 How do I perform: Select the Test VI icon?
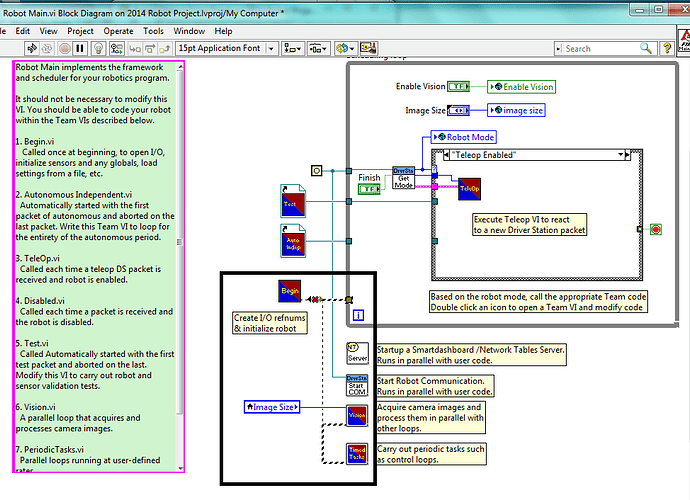[293, 201]
